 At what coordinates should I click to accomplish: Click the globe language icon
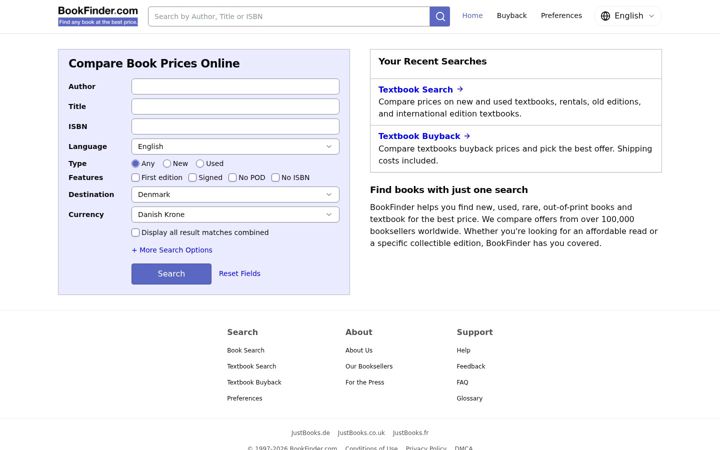pyautogui.click(x=605, y=16)
